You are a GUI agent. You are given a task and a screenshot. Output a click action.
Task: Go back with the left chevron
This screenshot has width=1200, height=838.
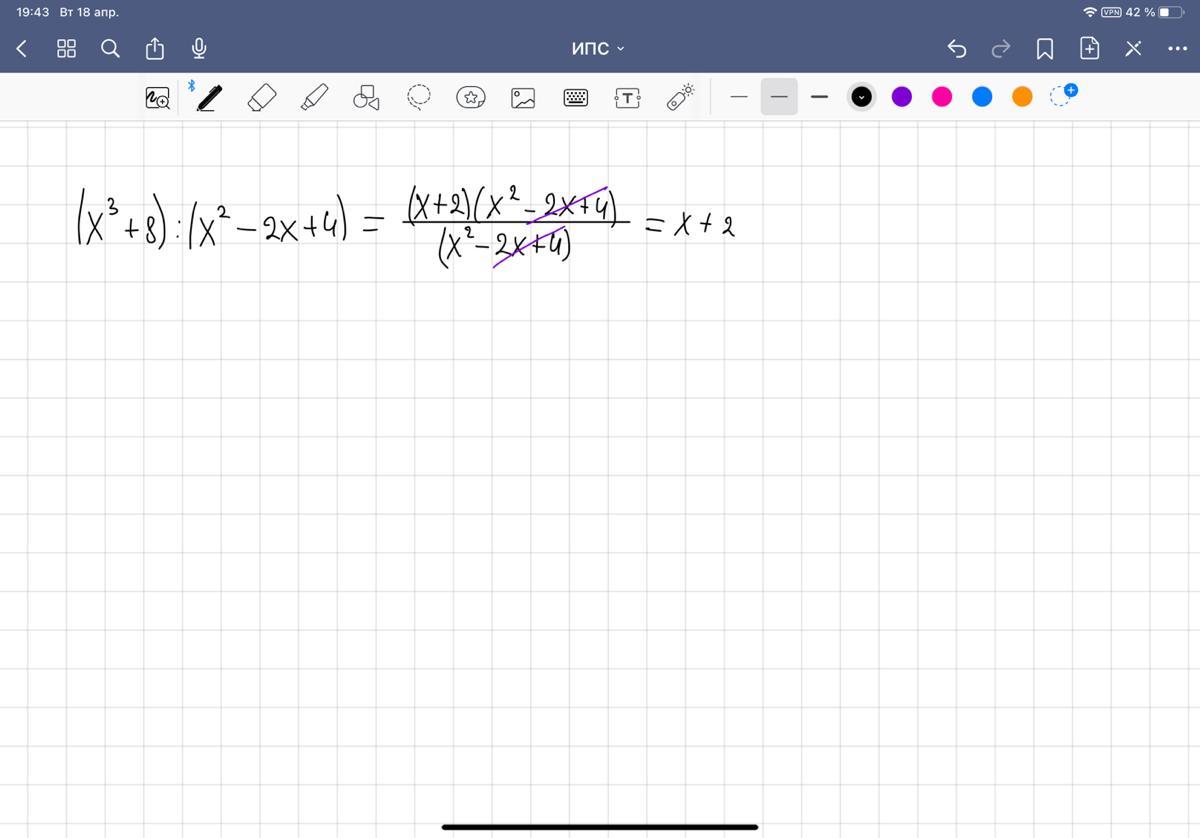pos(21,48)
